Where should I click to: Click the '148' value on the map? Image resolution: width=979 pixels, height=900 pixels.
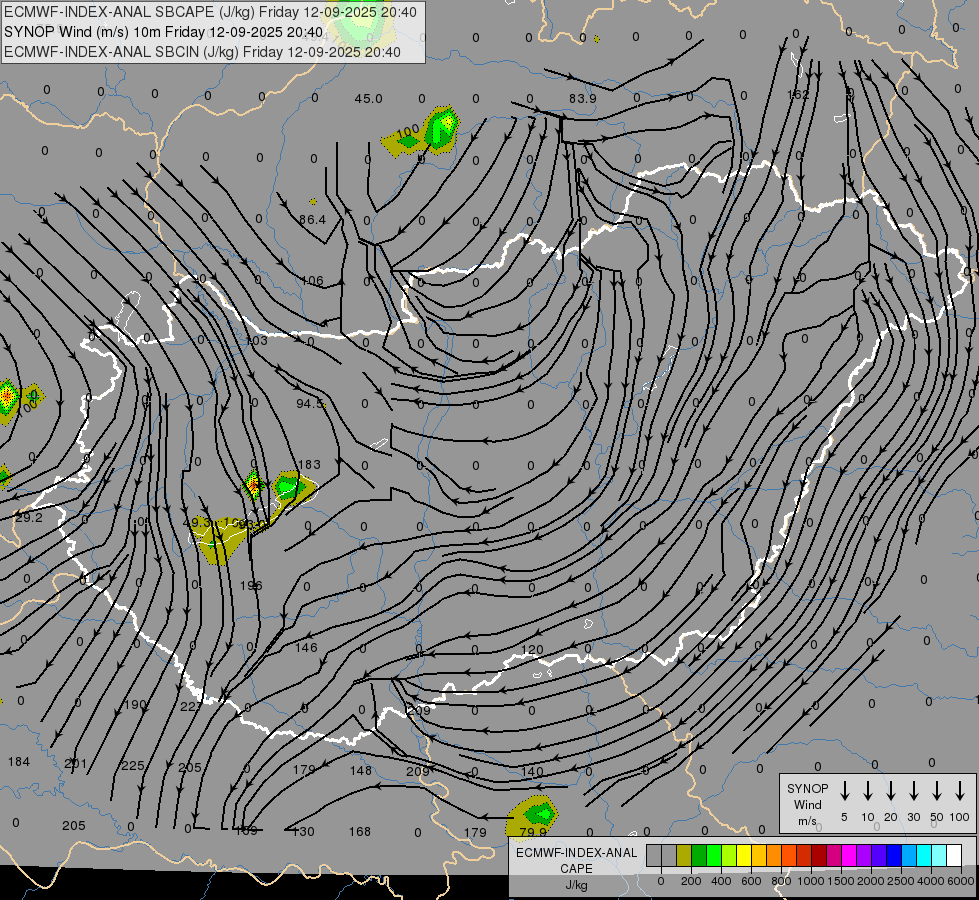pos(361,771)
